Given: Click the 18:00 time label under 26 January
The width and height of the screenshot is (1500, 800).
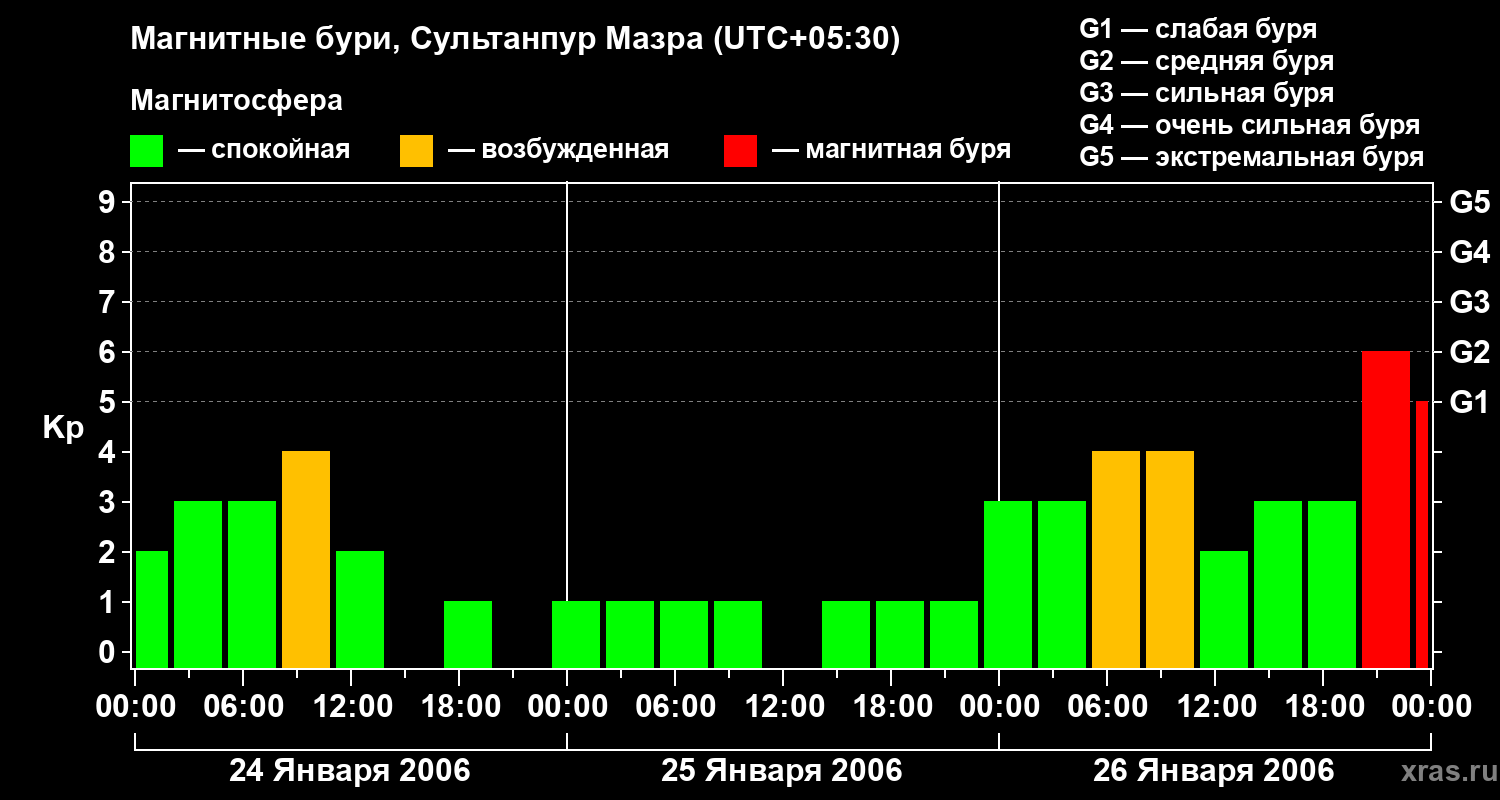Looking at the screenshot, I should click(x=1323, y=707).
